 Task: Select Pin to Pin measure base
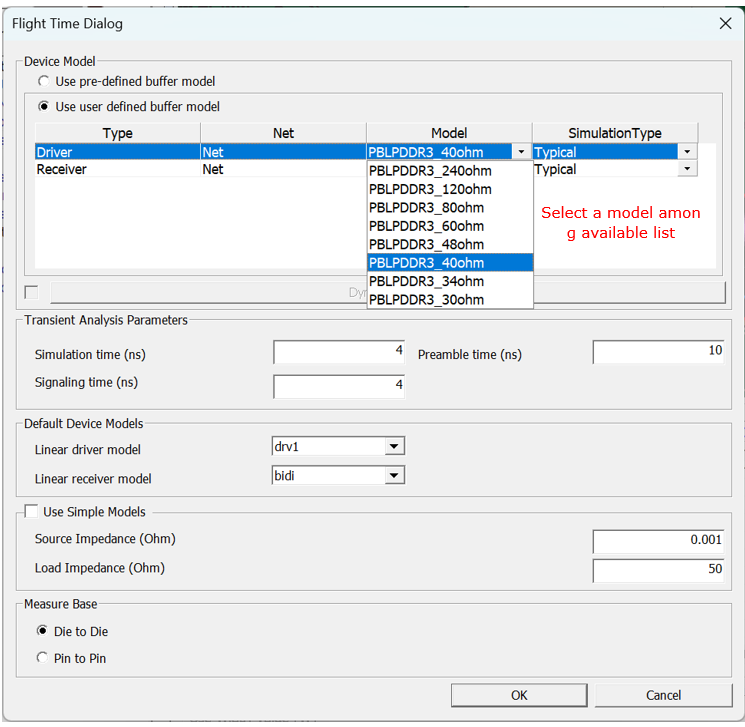pyautogui.click(x=42, y=658)
